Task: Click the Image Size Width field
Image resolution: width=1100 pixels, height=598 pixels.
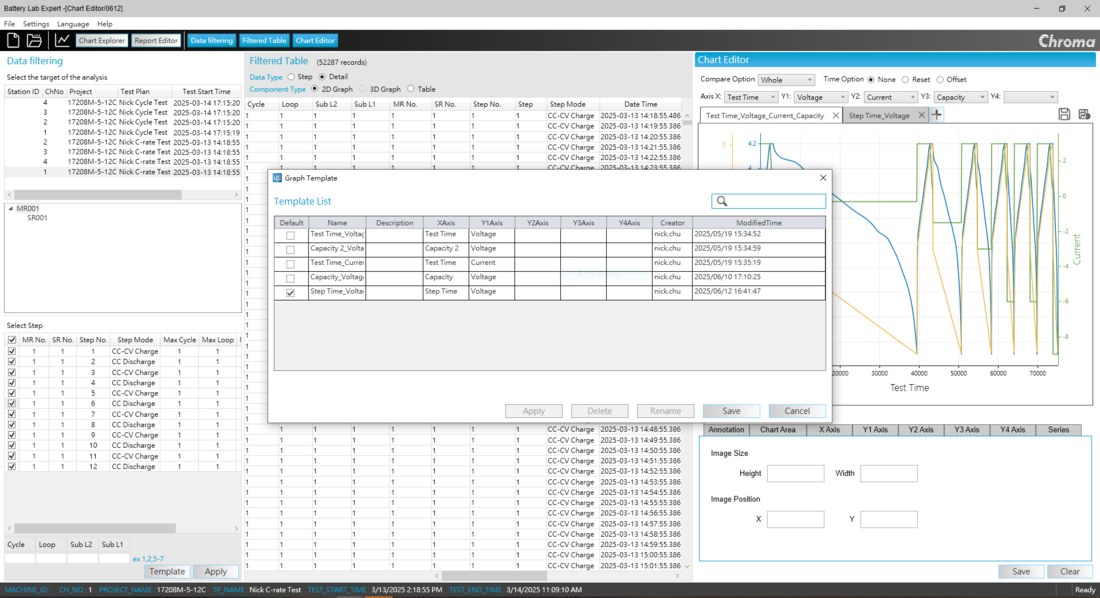Action: (889, 473)
